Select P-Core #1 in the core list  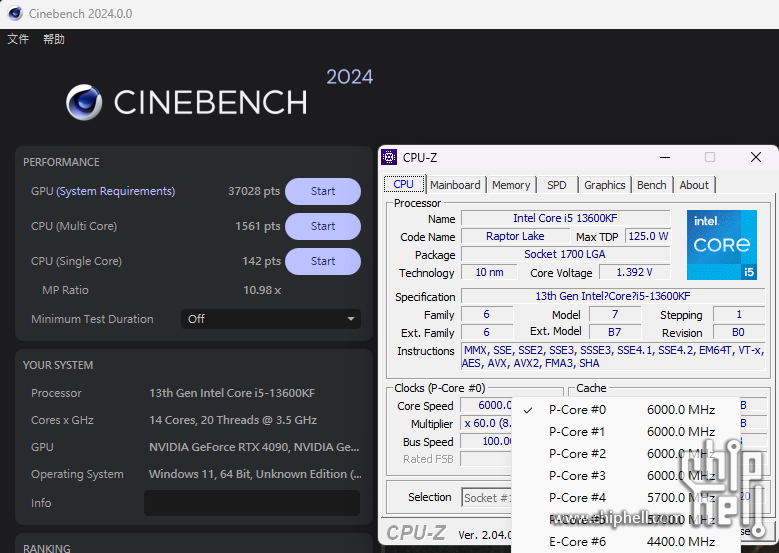[x=625, y=432]
